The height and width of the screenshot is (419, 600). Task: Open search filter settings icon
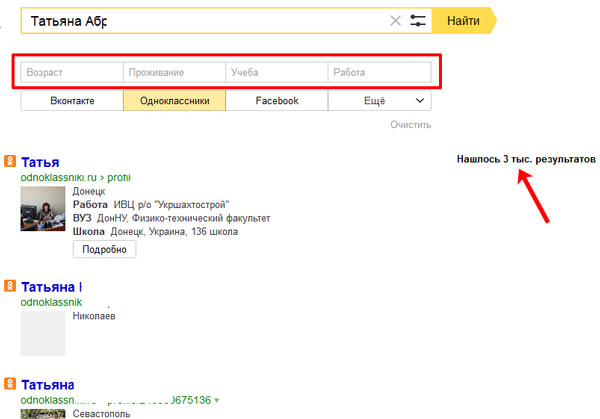(x=418, y=21)
